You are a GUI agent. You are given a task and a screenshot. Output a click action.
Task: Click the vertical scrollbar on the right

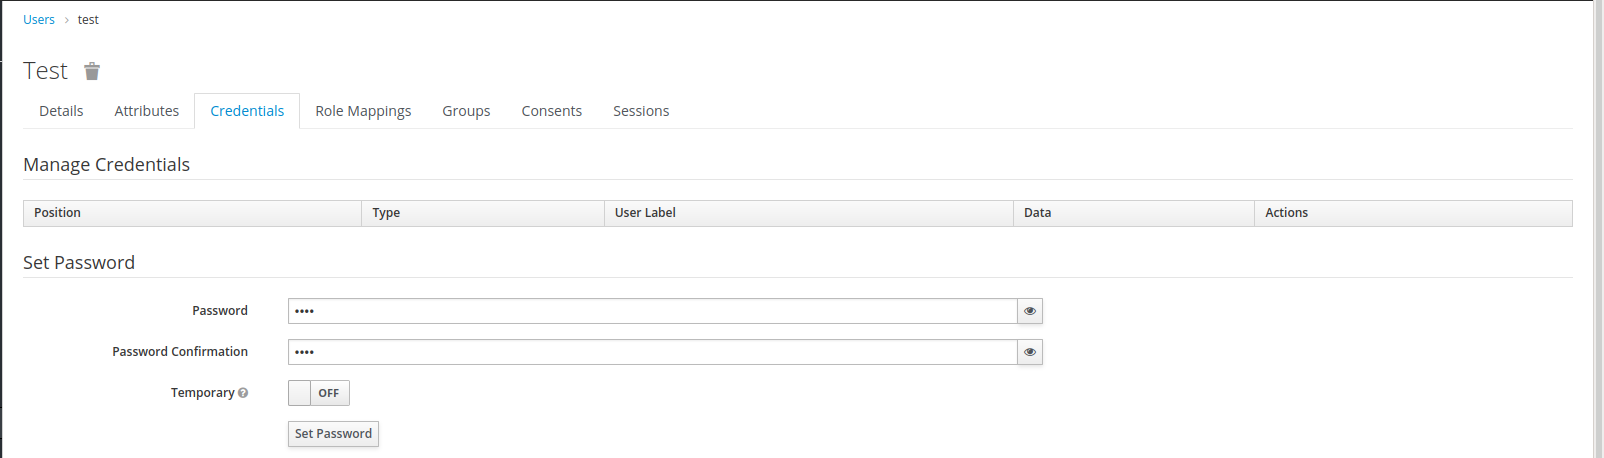1598,229
